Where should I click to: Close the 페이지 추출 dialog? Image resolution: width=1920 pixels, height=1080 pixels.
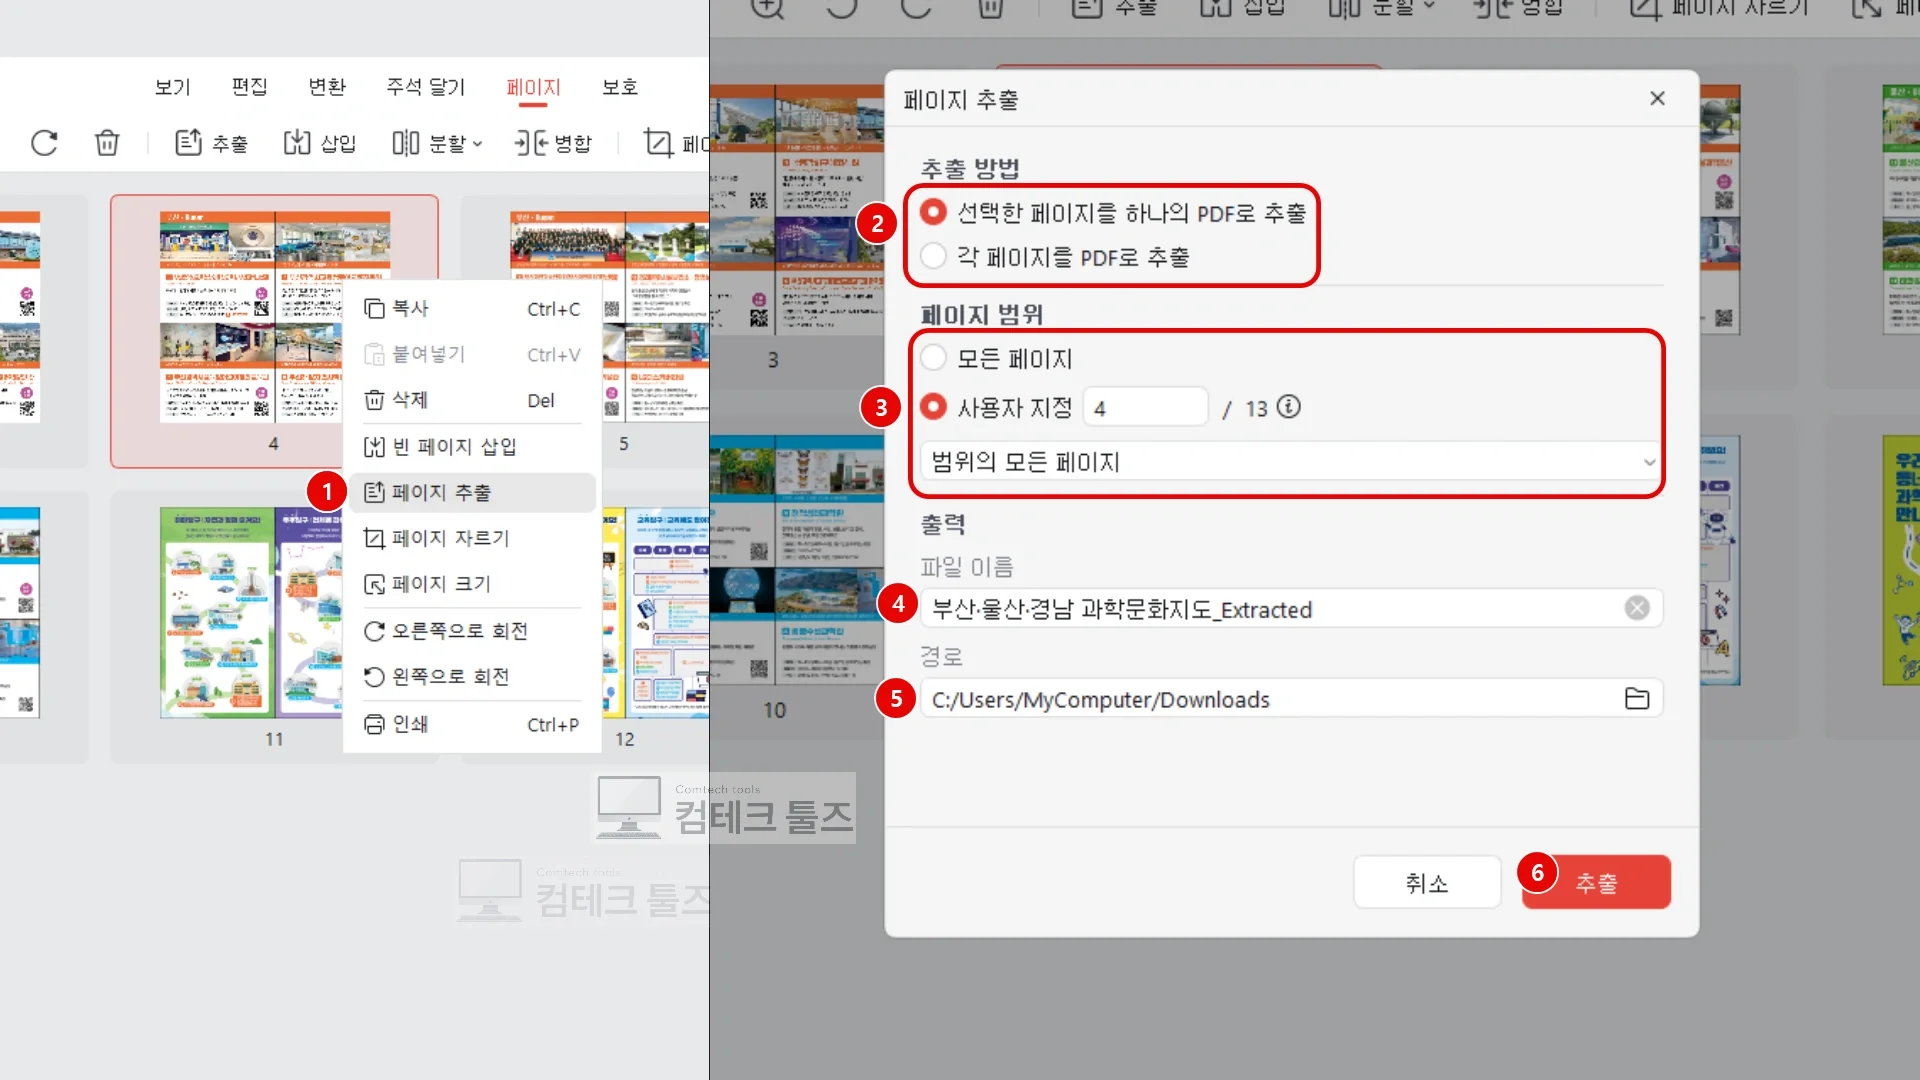click(x=1657, y=98)
